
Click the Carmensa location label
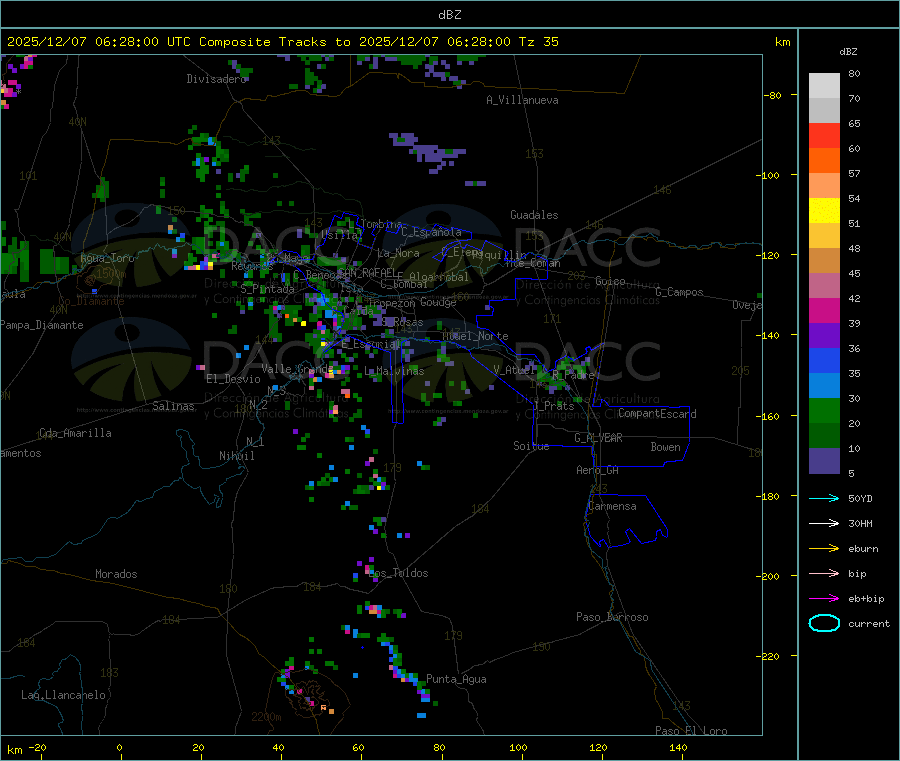[612, 506]
